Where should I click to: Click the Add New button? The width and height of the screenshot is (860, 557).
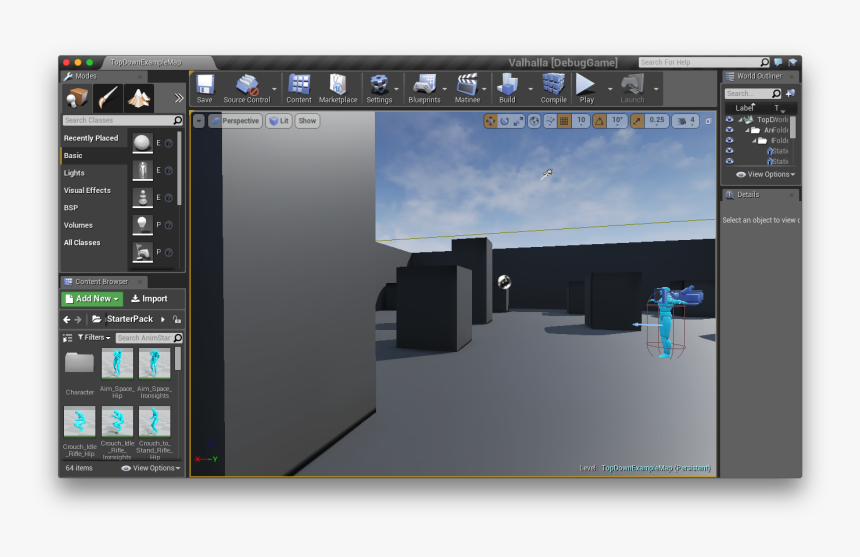point(92,299)
